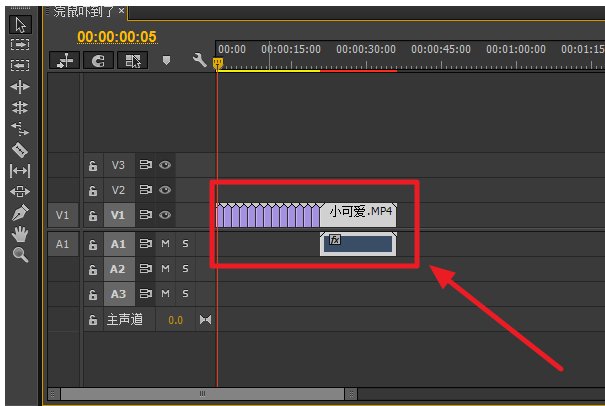Image resolution: width=605 pixels, height=406 pixels.
Task: Toggle lock on track A2
Action: pyautogui.click(x=93, y=269)
